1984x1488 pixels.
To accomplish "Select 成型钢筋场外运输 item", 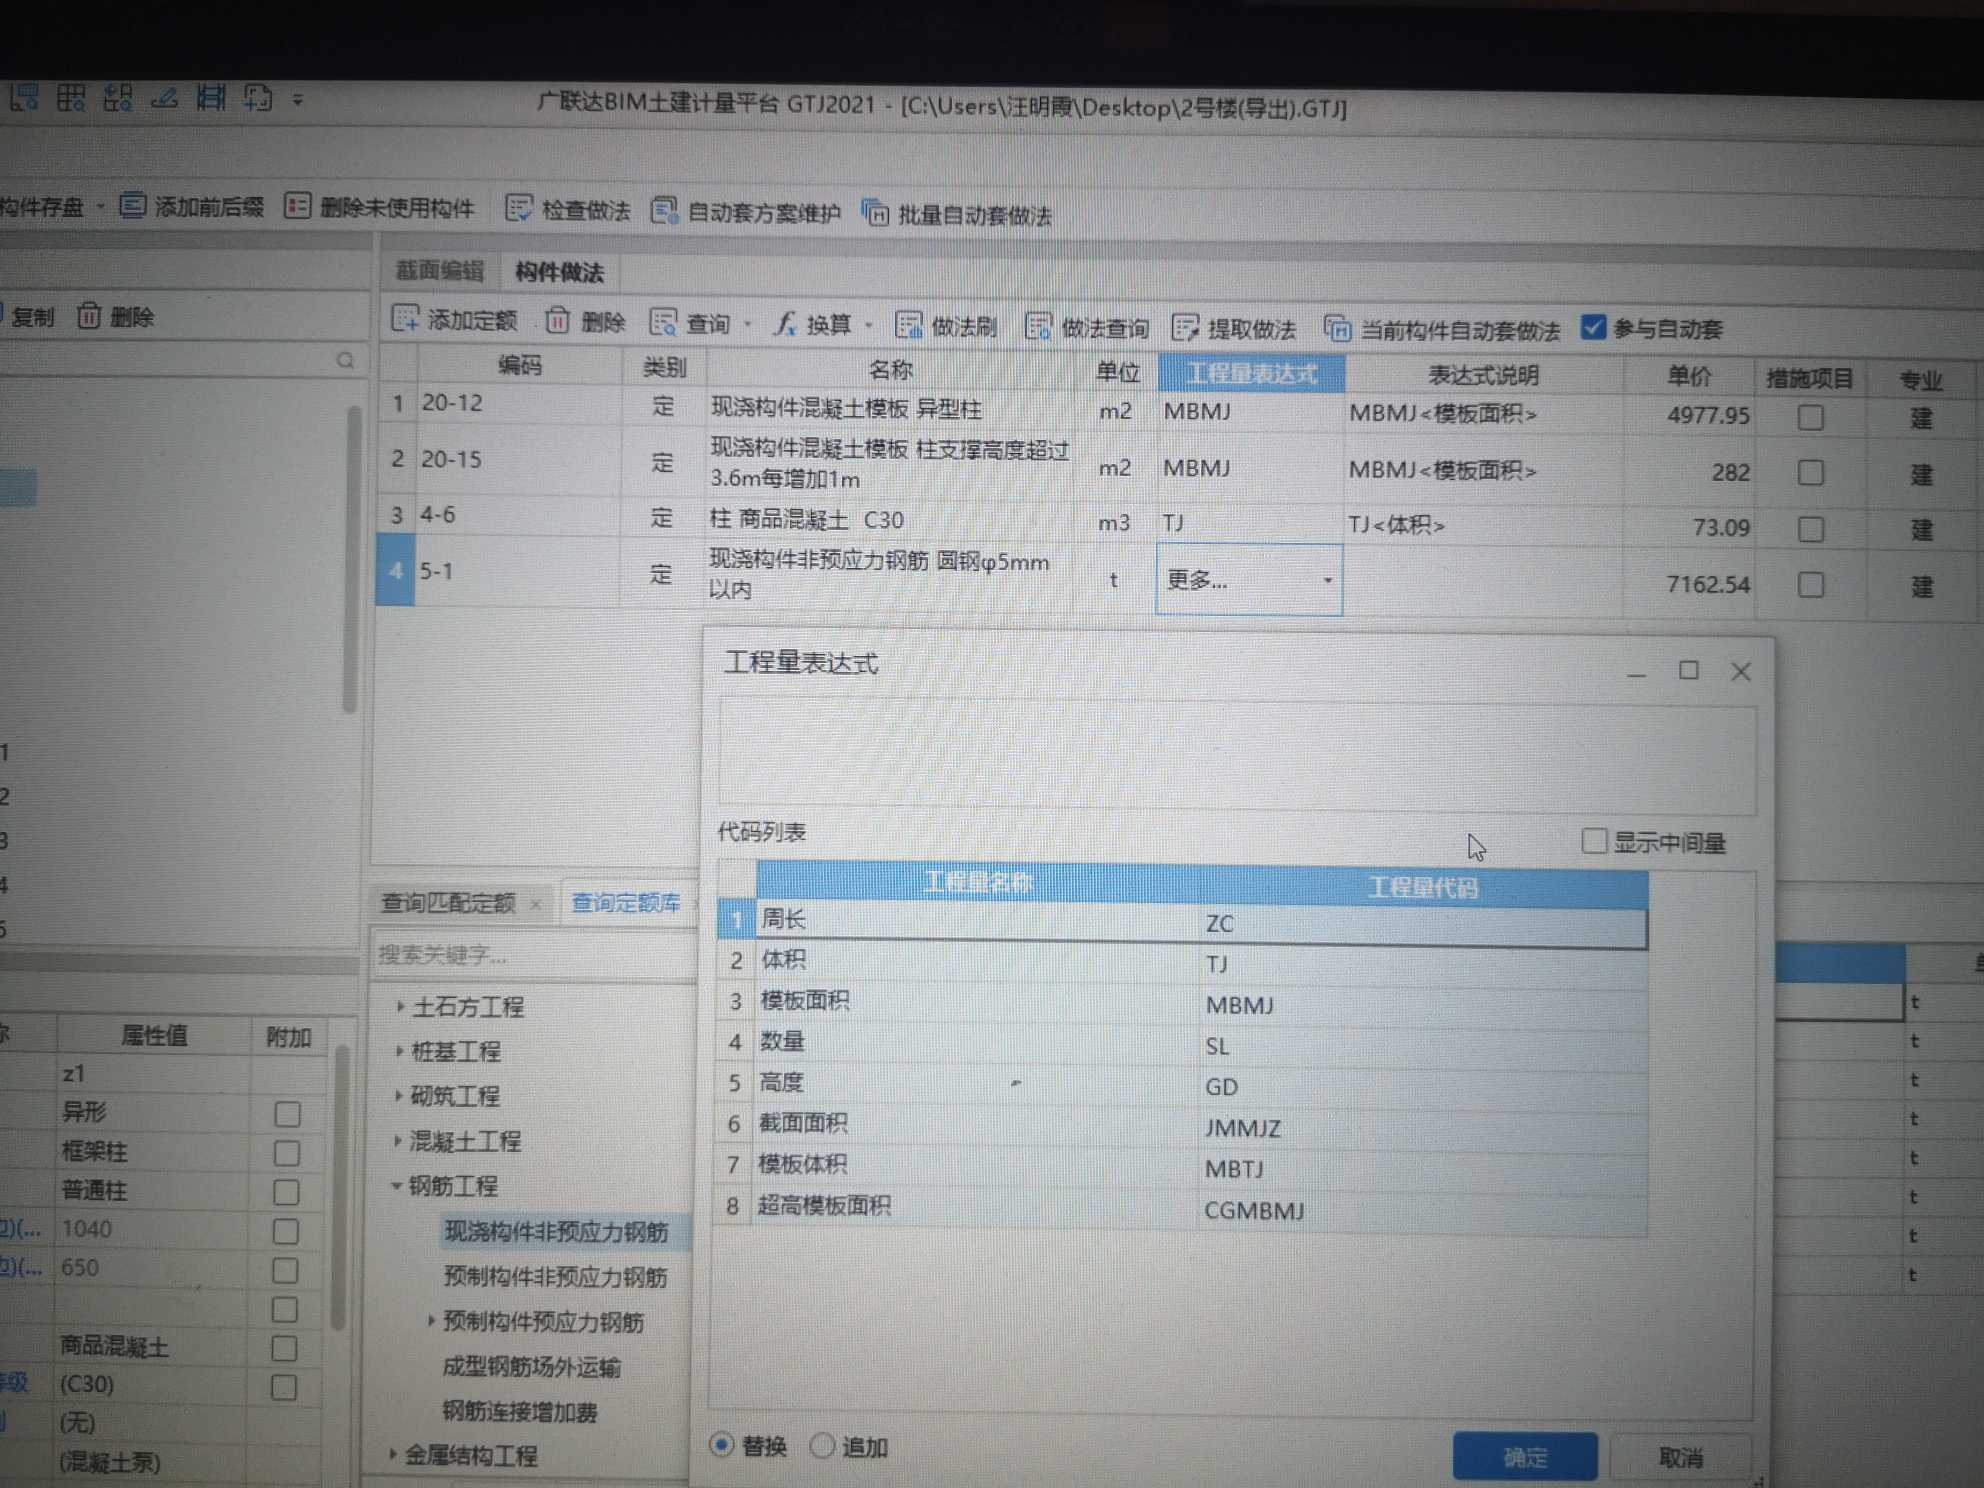I will (531, 1367).
